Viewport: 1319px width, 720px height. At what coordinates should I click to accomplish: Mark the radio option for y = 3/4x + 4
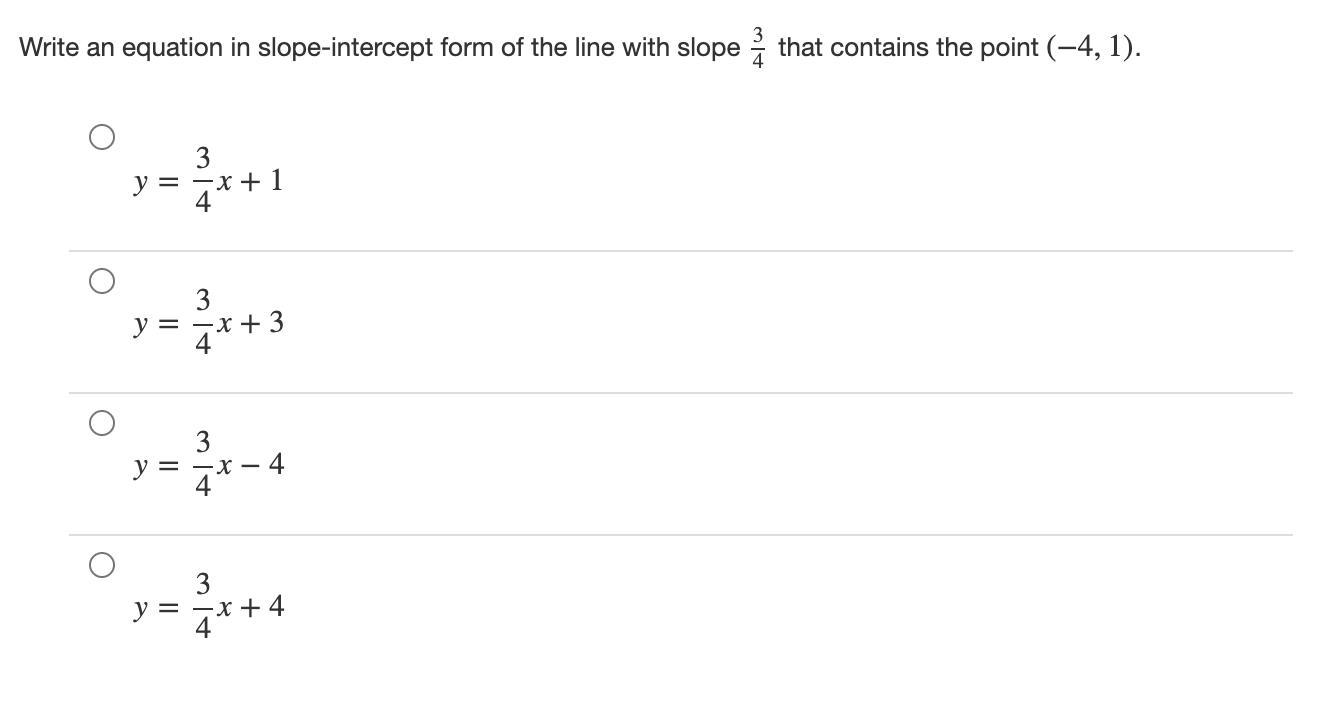(101, 566)
